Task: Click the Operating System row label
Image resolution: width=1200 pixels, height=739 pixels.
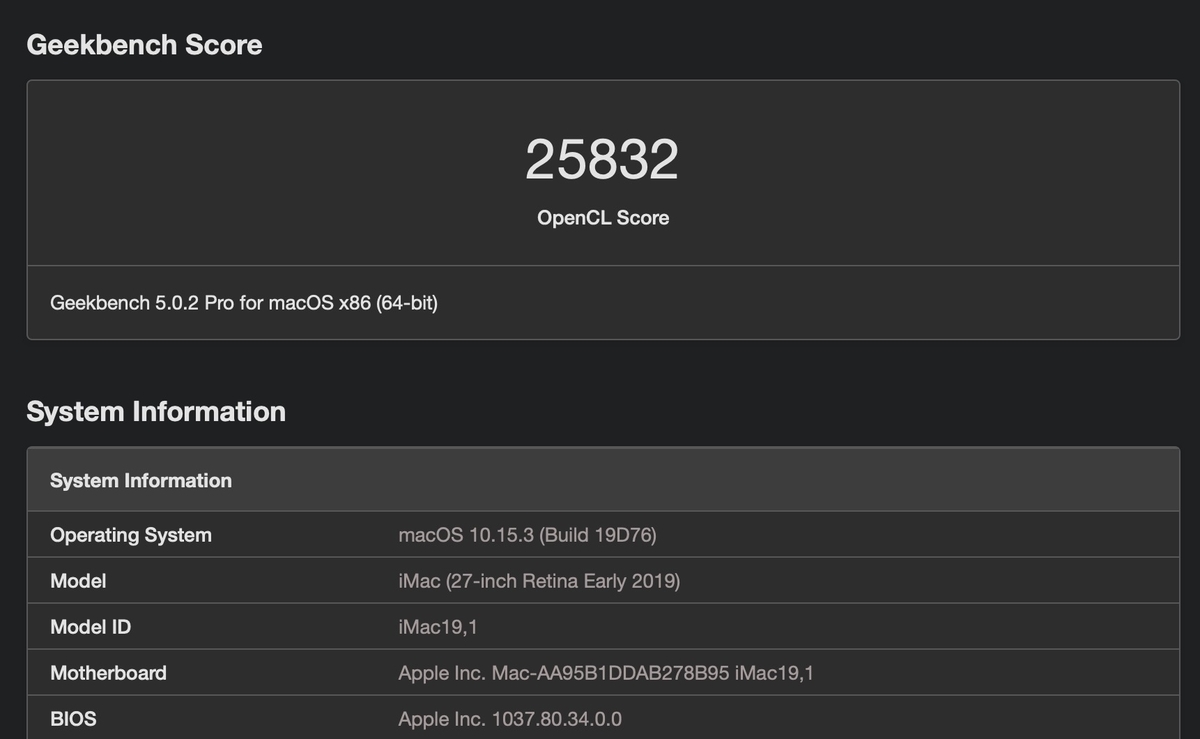Action: (131, 535)
